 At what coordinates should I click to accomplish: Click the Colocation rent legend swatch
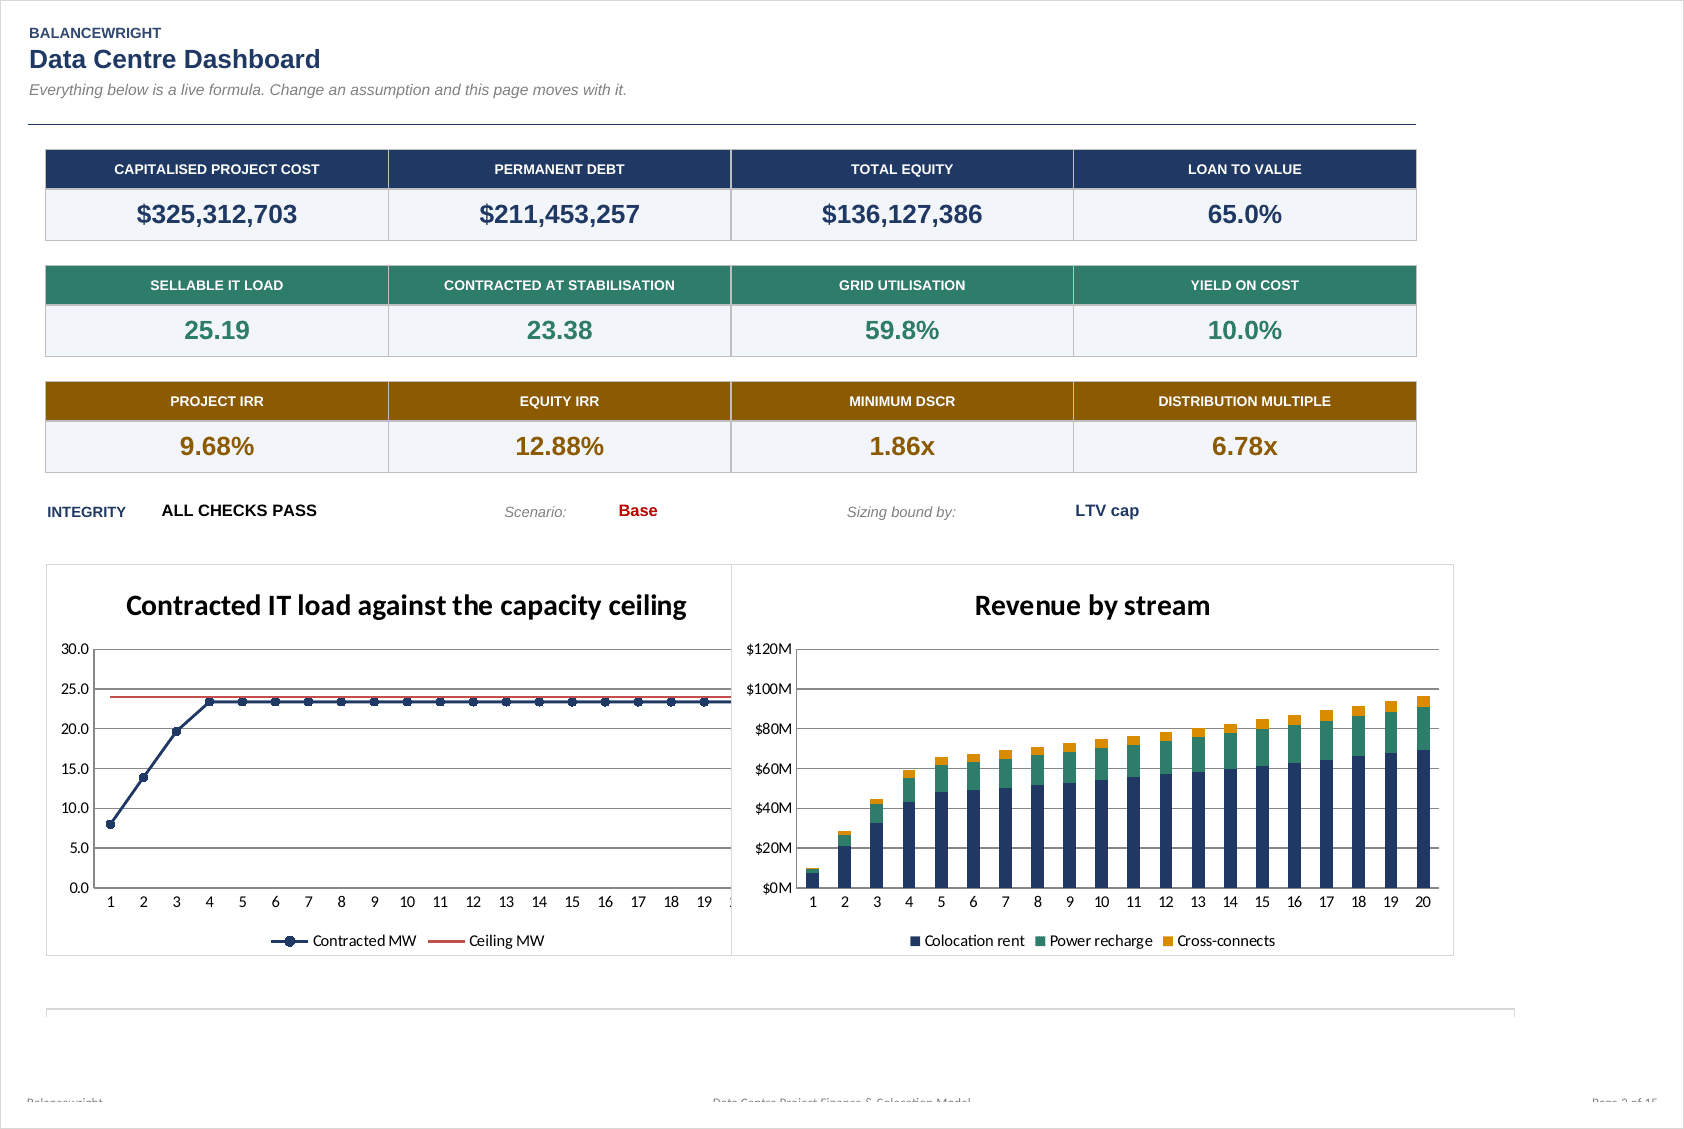(915, 941)
